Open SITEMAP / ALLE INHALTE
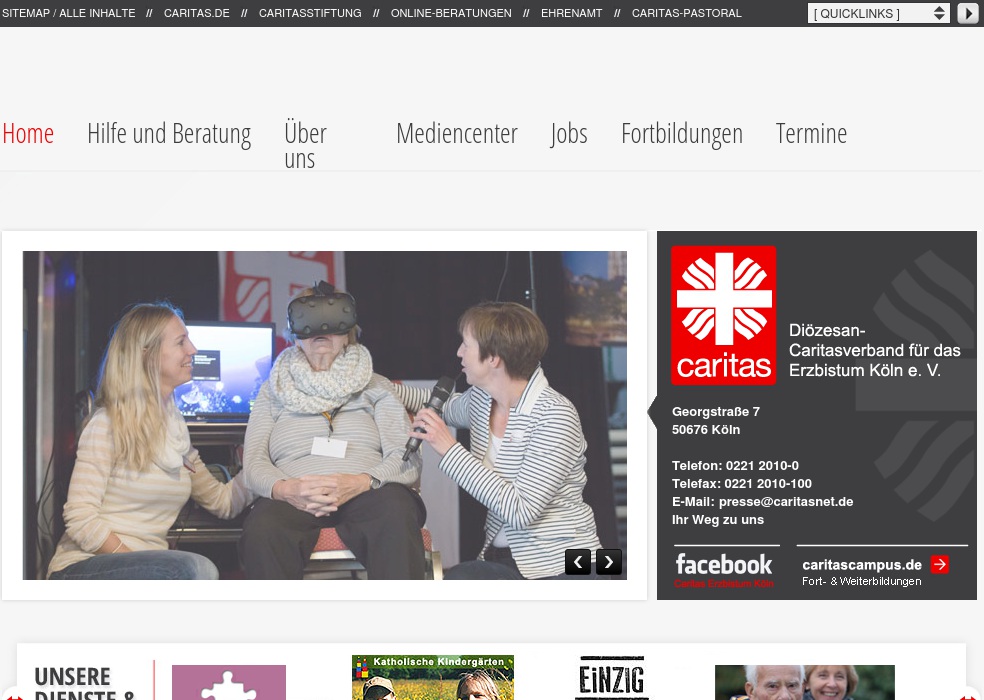This screenshot has width=984, height=700. [x=70, y=13]
